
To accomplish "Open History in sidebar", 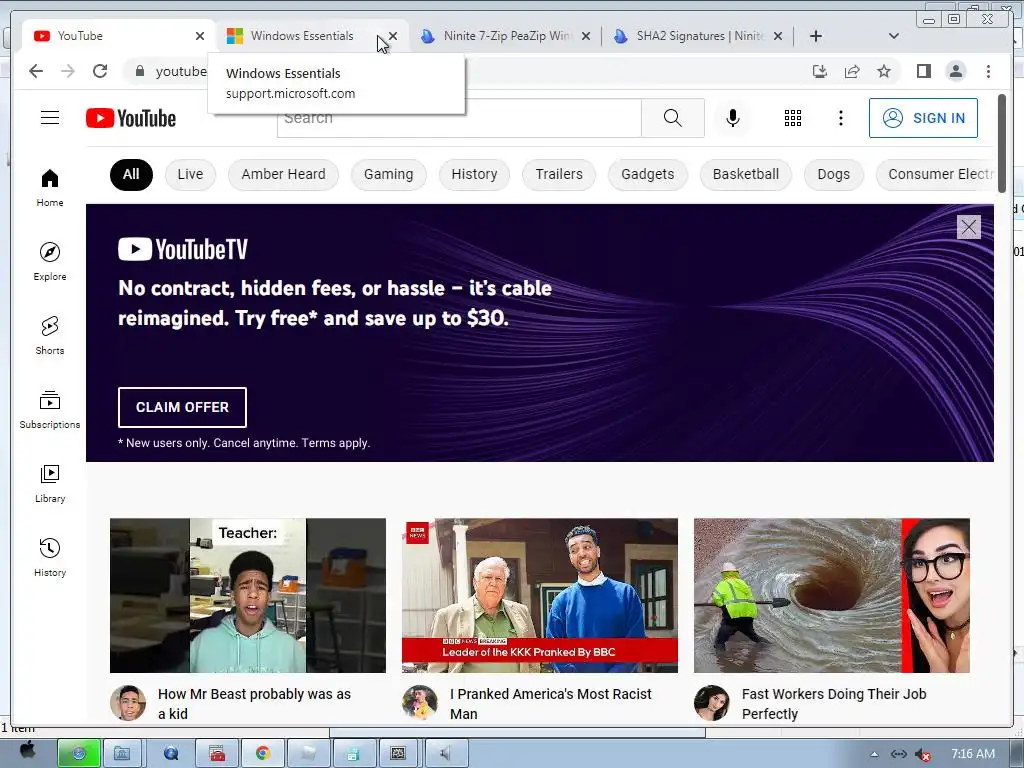I will click(50, 558).
